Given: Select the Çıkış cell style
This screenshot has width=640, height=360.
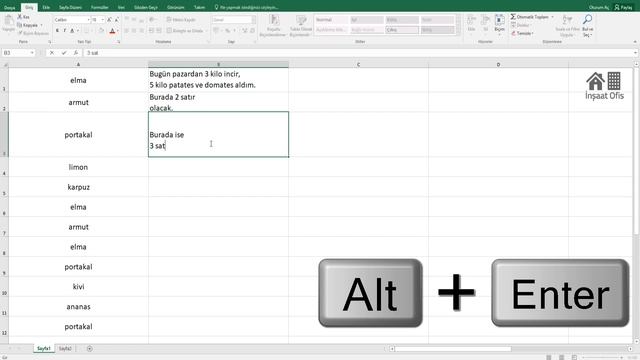Looking at the screenshot, I should click(402, 30).
